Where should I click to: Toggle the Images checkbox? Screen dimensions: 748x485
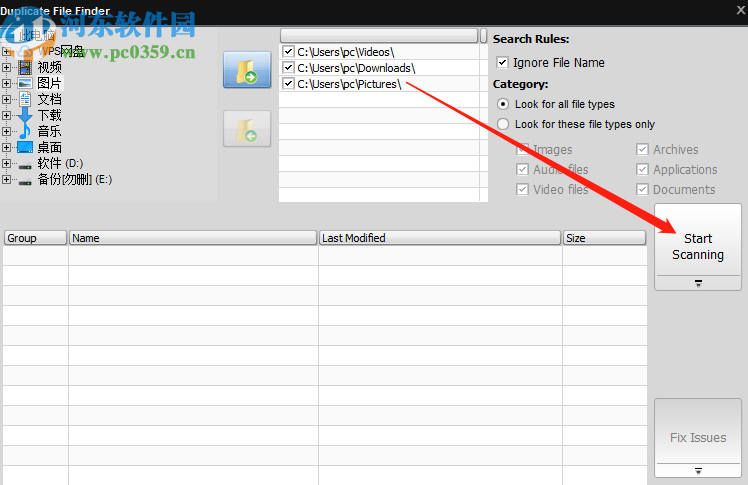[522, 149]
